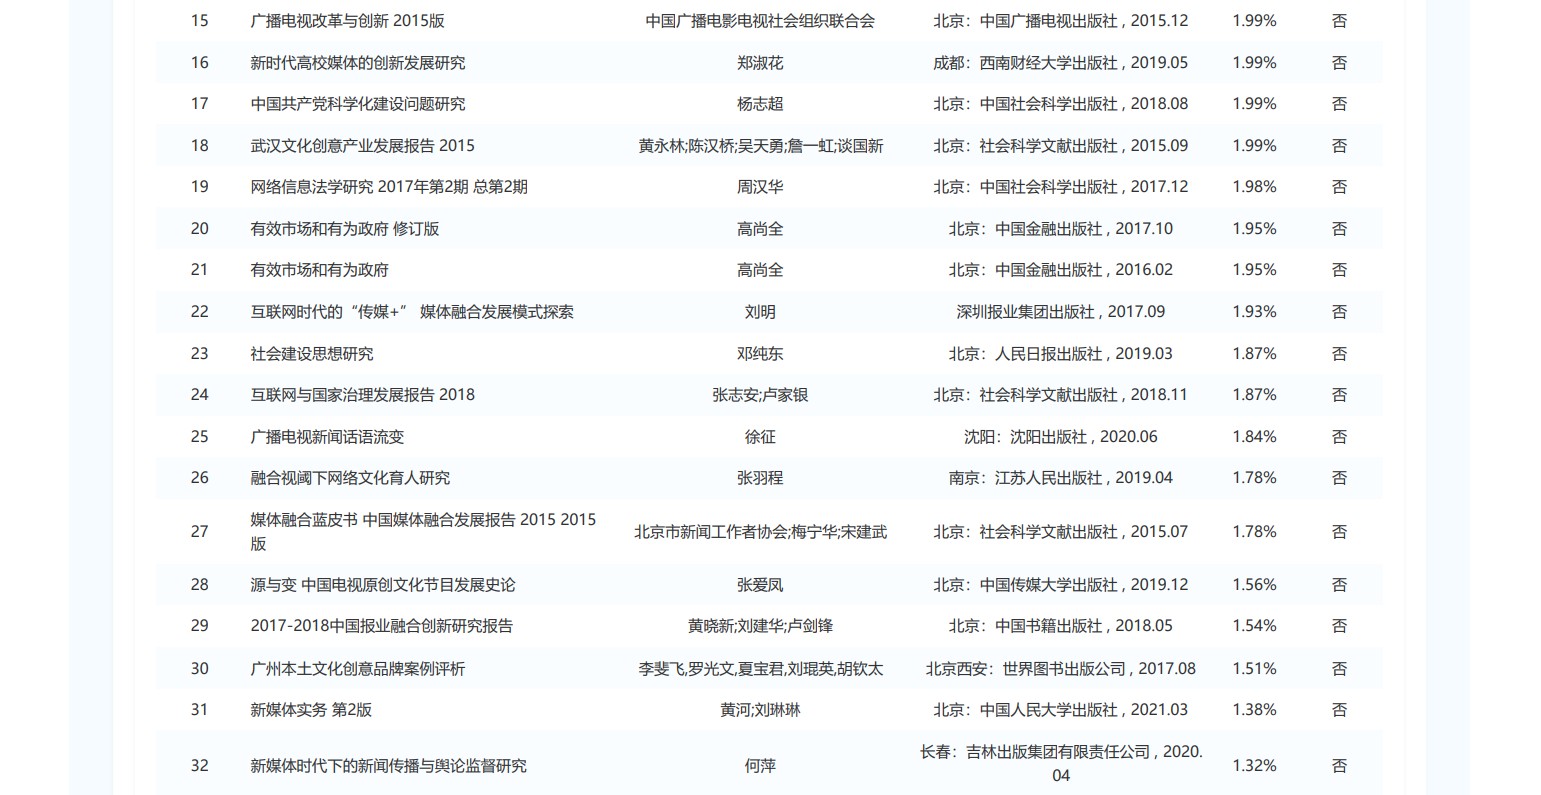Select author 周汉华
Image resolution: width=1541 pixels, height=795 pixels.
click(x=759, y=187)
